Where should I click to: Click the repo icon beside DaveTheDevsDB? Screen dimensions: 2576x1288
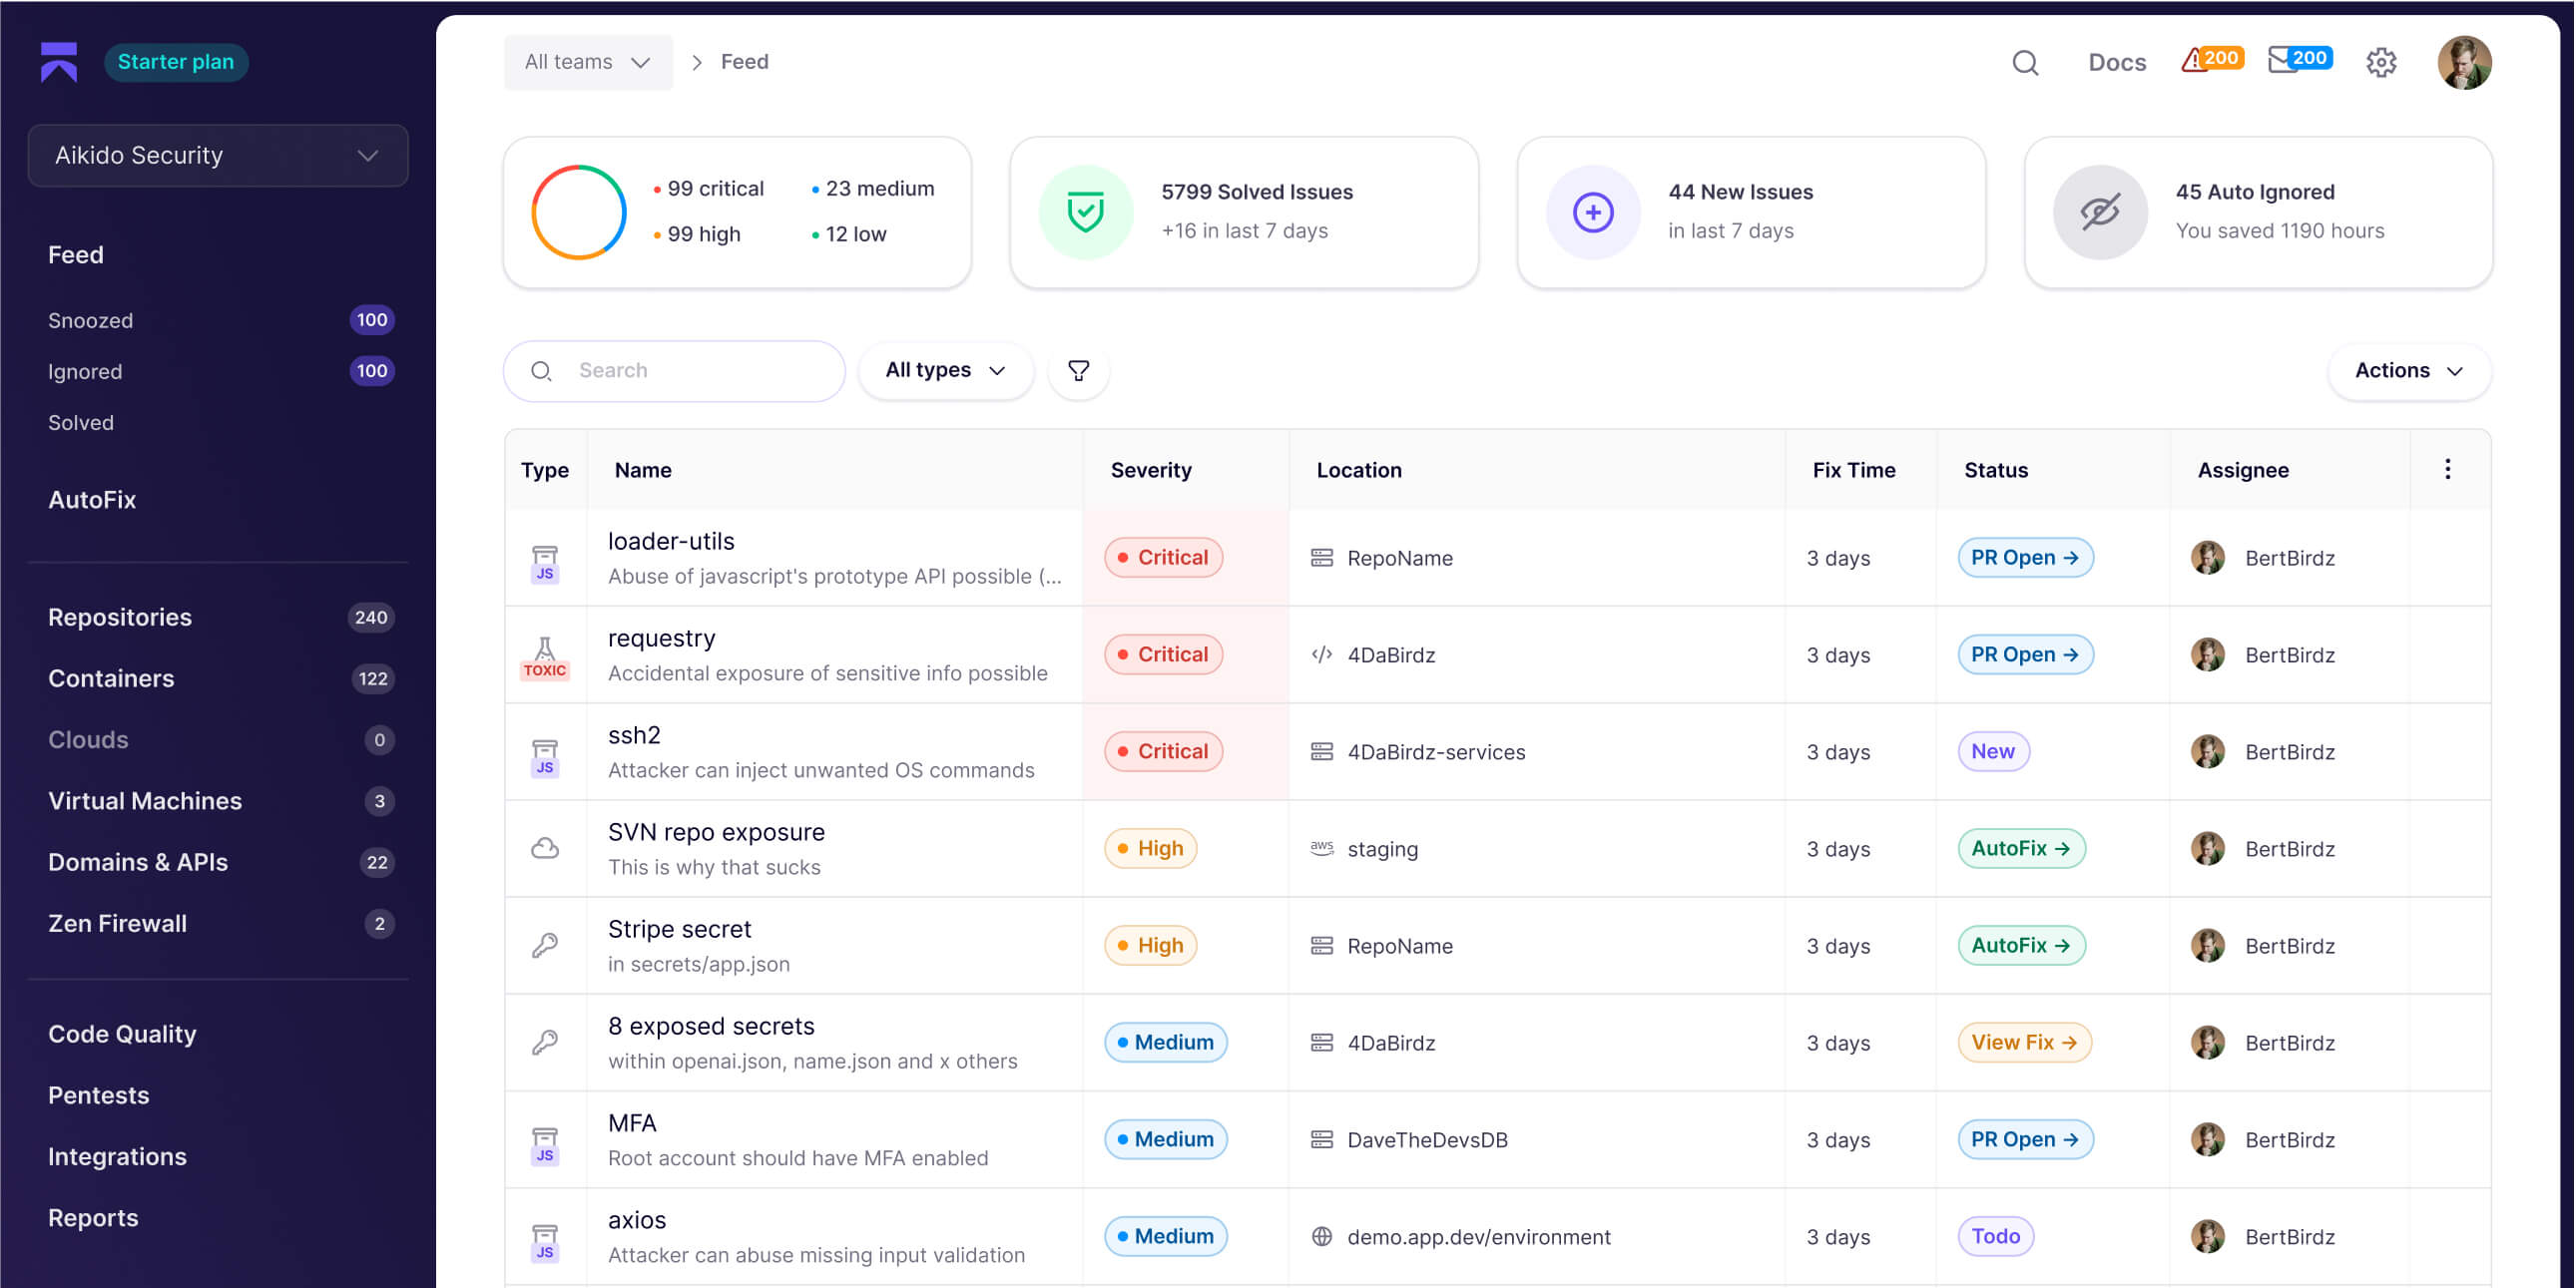tap(1322, 1140)
